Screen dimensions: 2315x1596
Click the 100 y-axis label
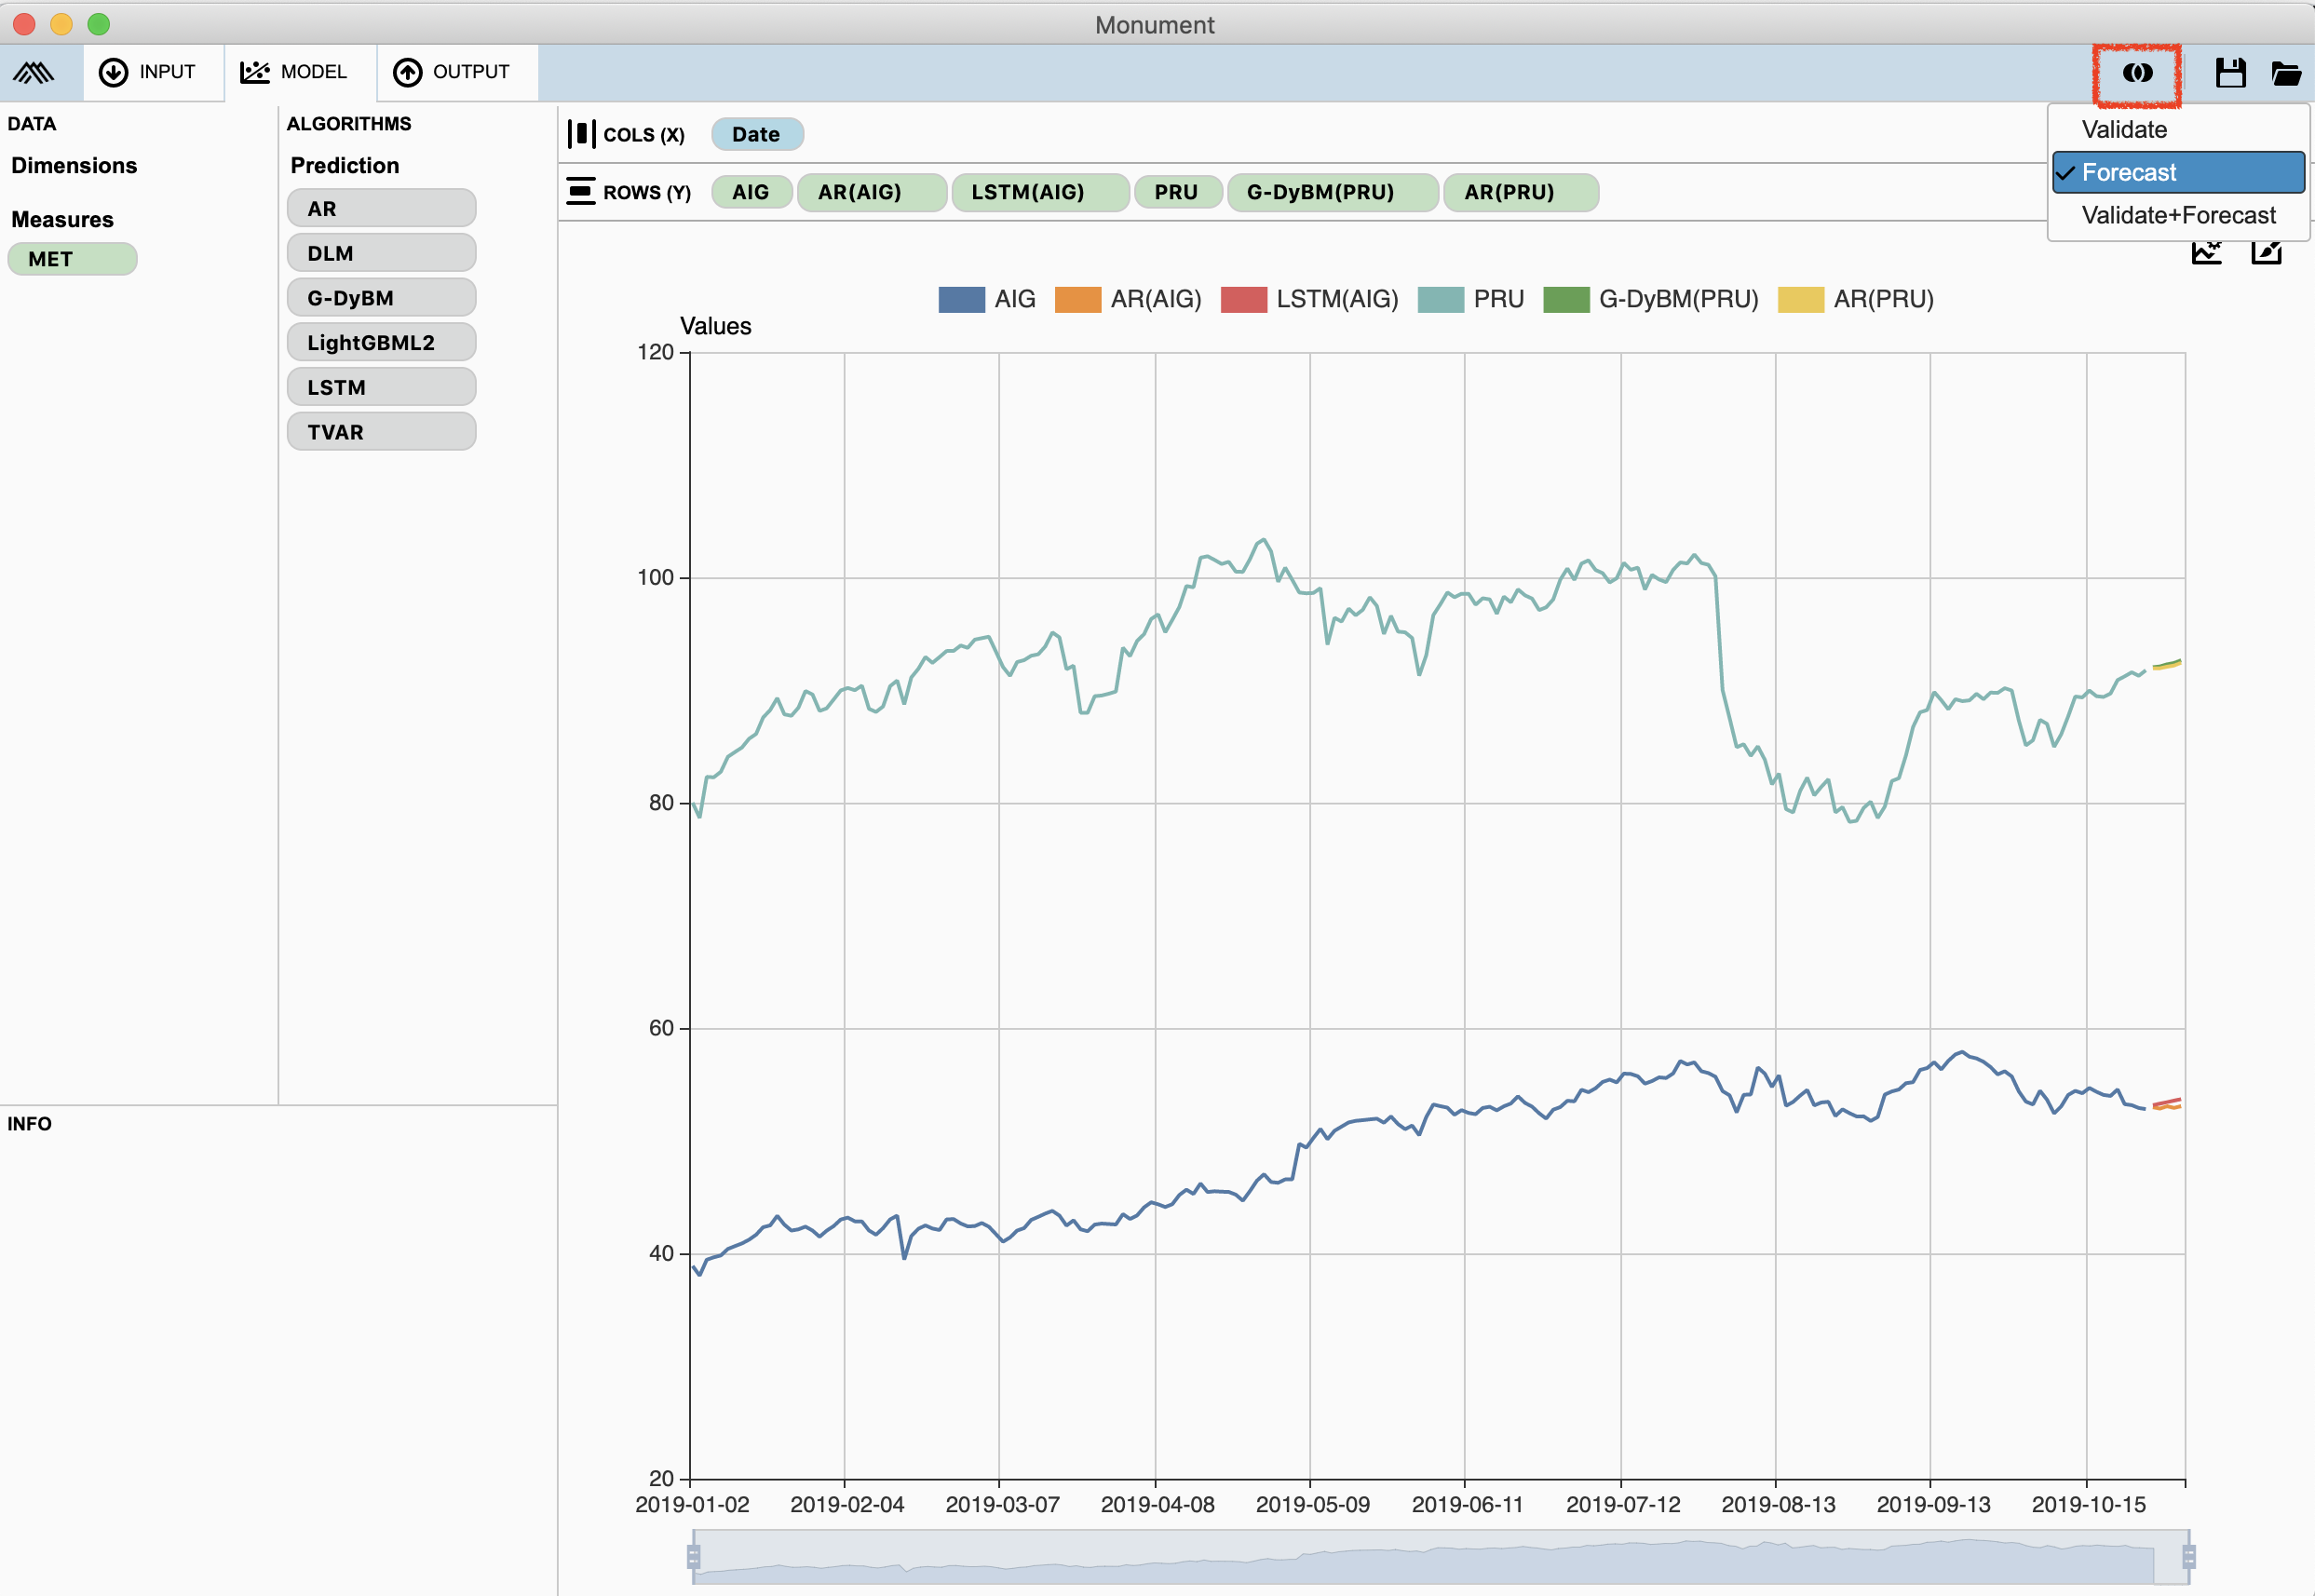click(655, 577)
